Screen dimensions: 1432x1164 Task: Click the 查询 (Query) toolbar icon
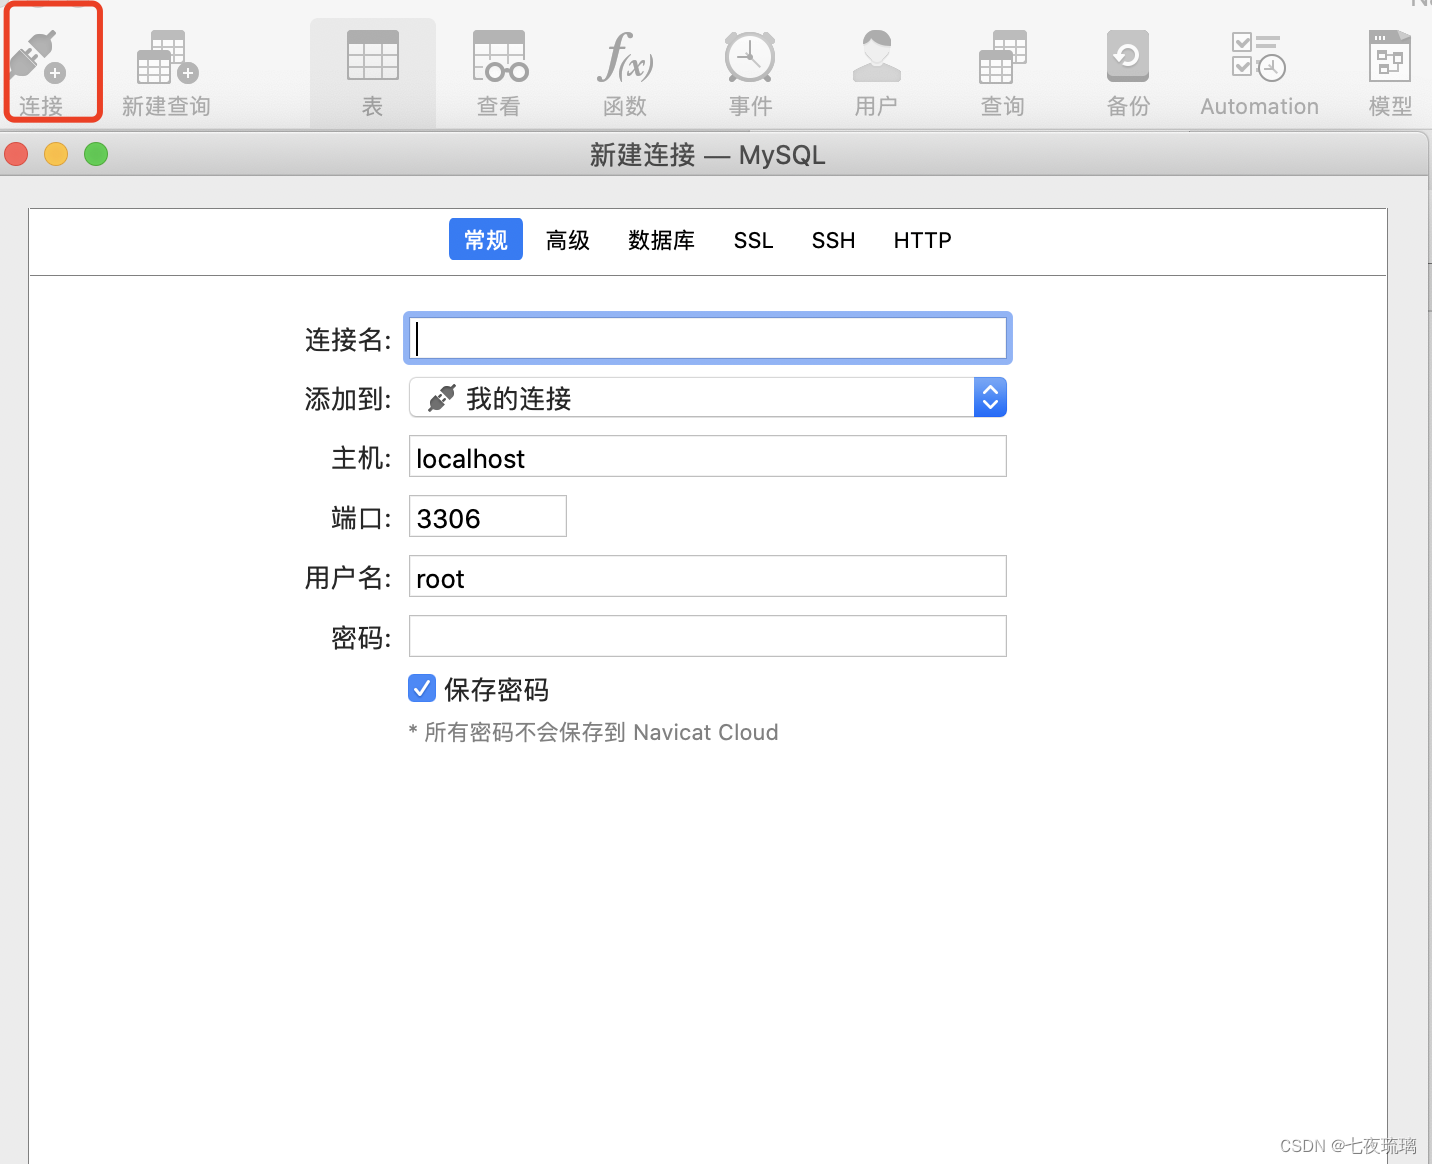pyautogui.click(x=1002, y=72)
